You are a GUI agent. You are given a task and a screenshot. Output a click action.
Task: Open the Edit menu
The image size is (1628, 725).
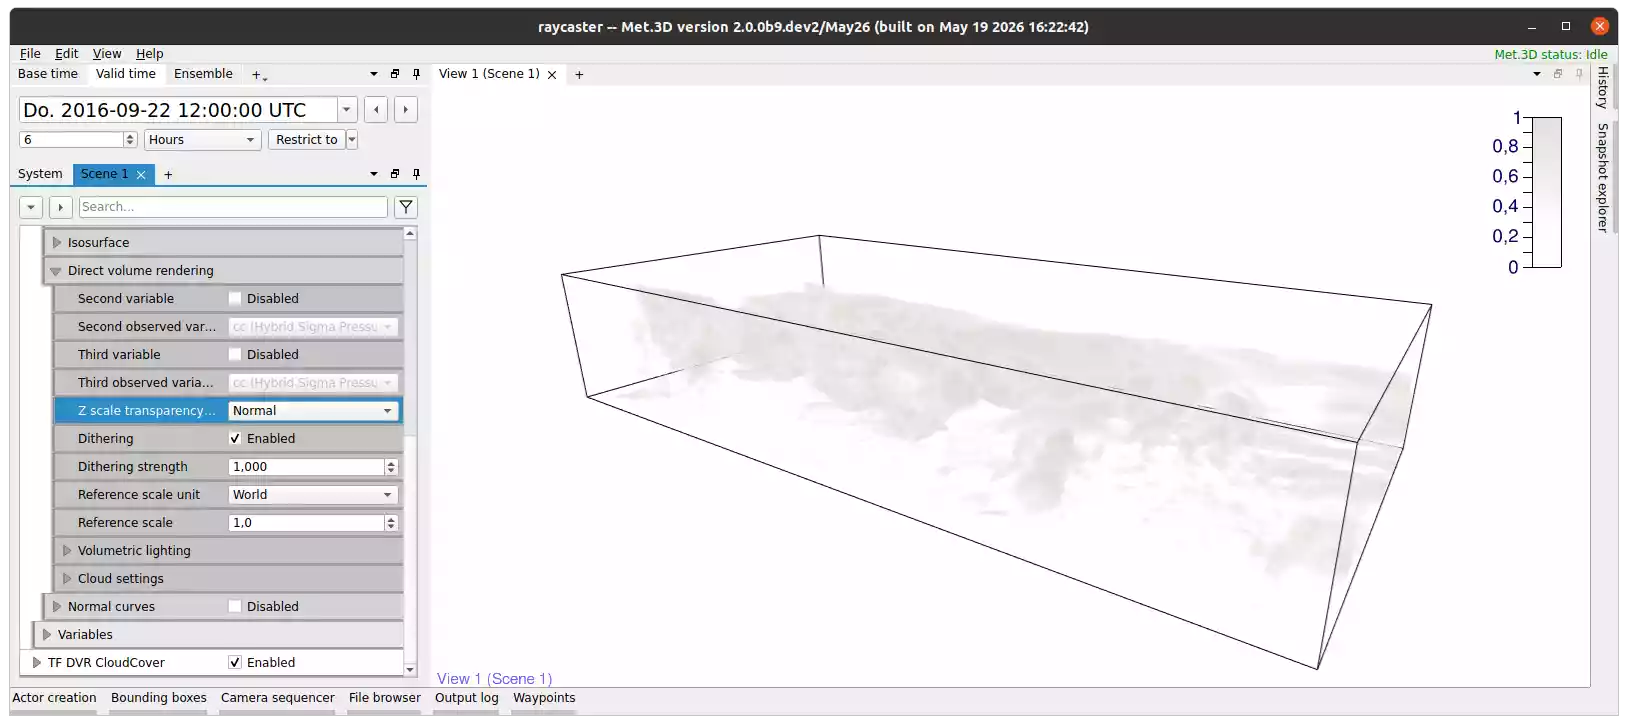click(x=66, y=54)
